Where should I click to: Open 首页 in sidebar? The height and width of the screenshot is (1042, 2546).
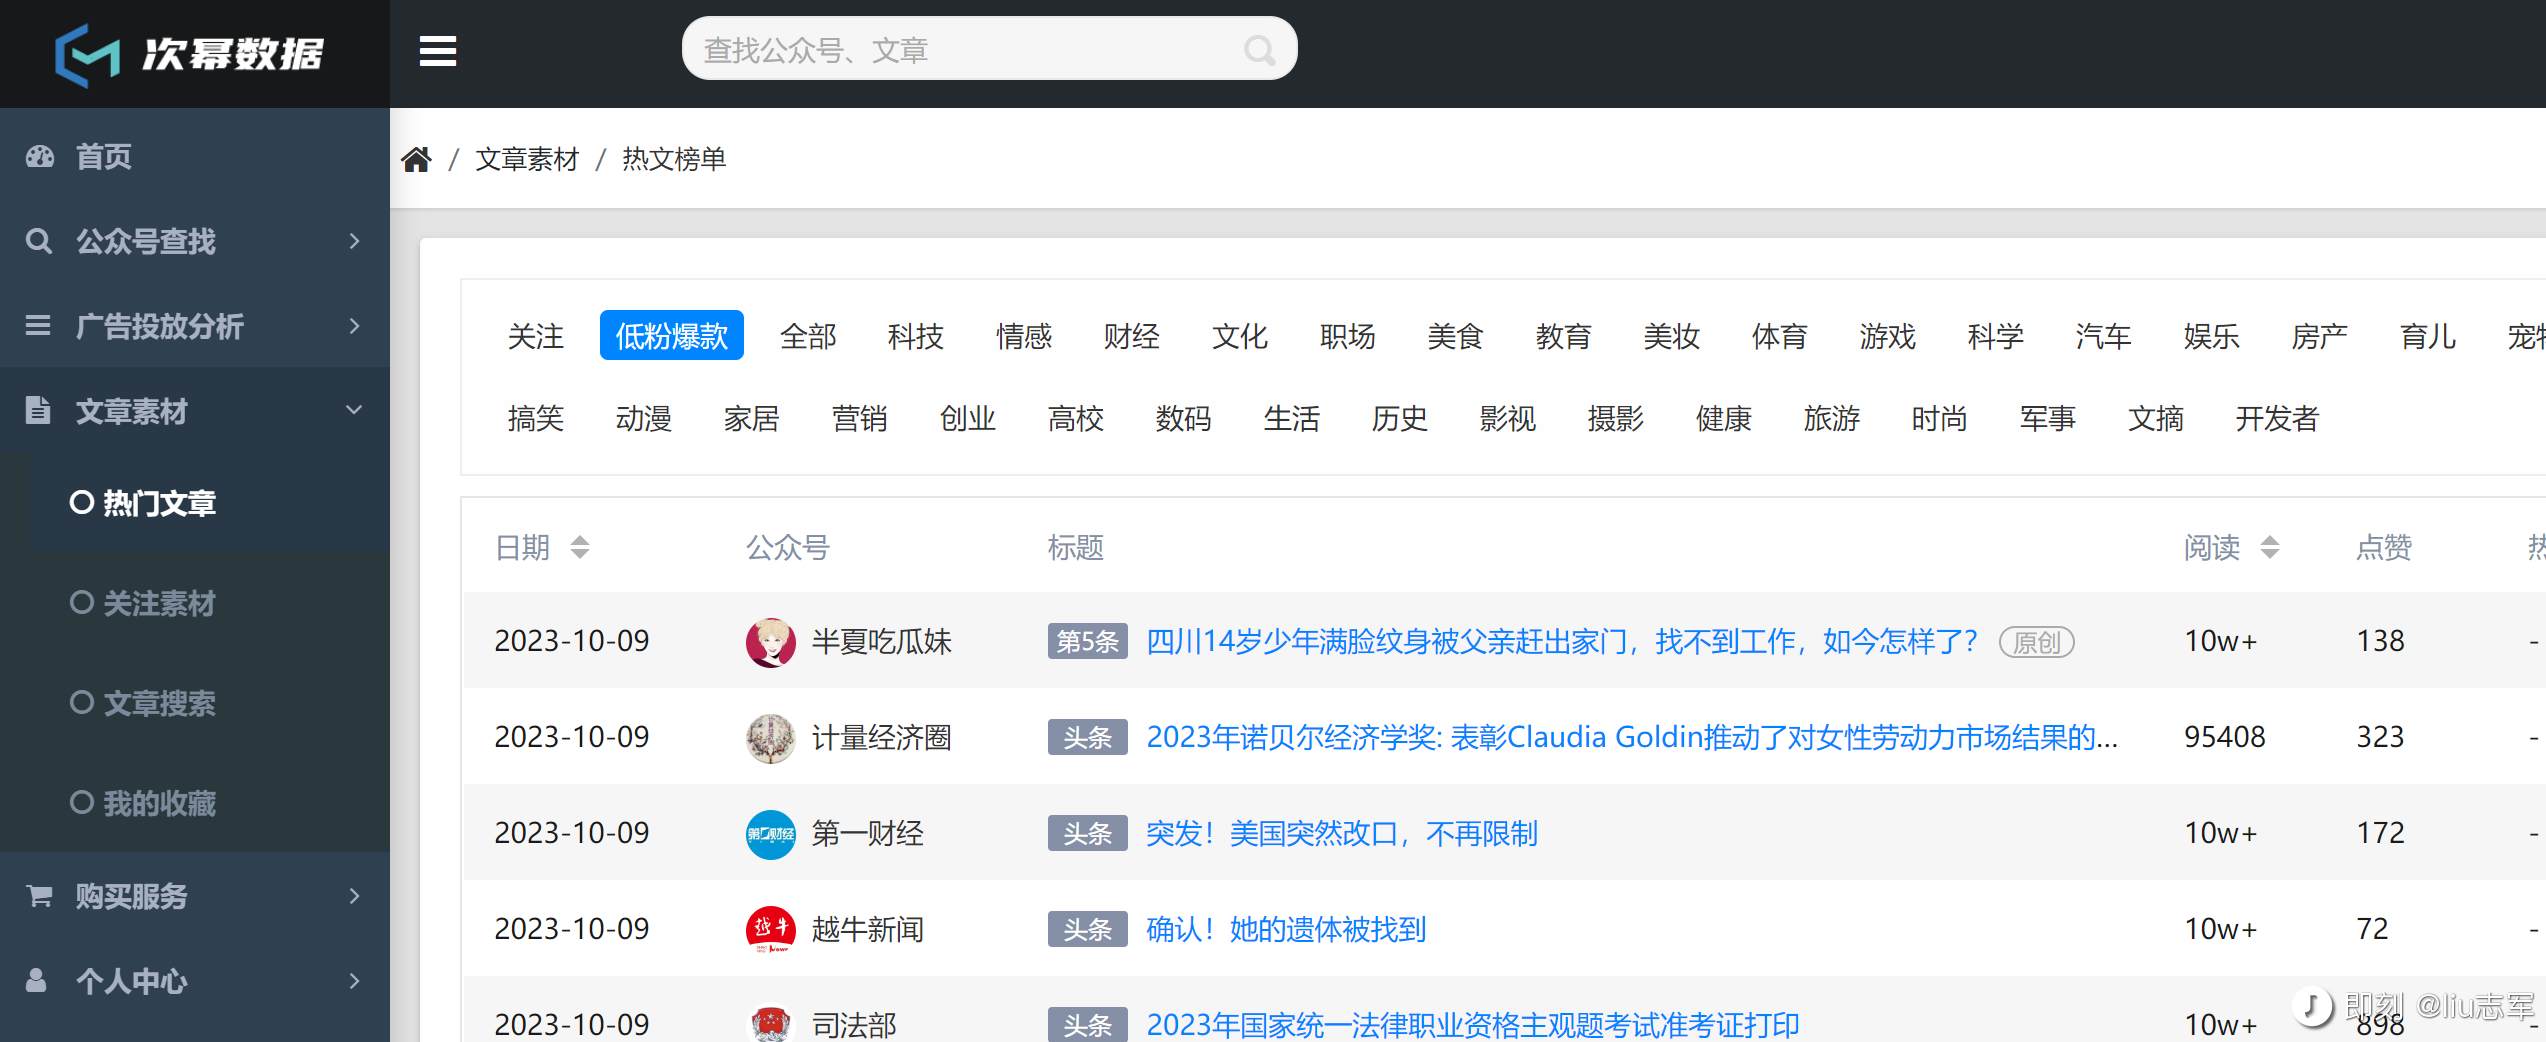pyautogui.click(x=195, y=157)
